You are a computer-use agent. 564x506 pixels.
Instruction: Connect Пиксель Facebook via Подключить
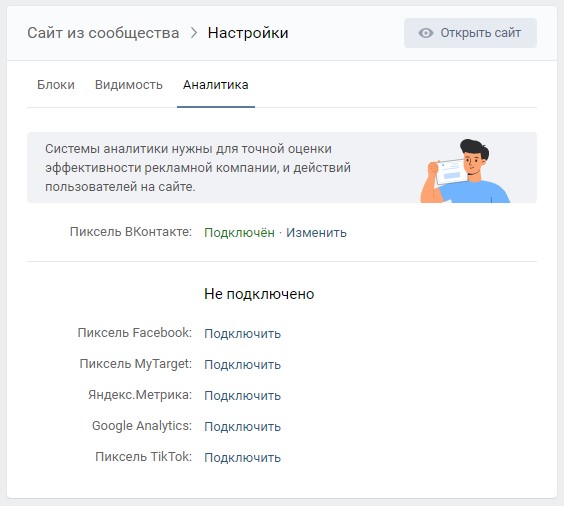[242, 334]
